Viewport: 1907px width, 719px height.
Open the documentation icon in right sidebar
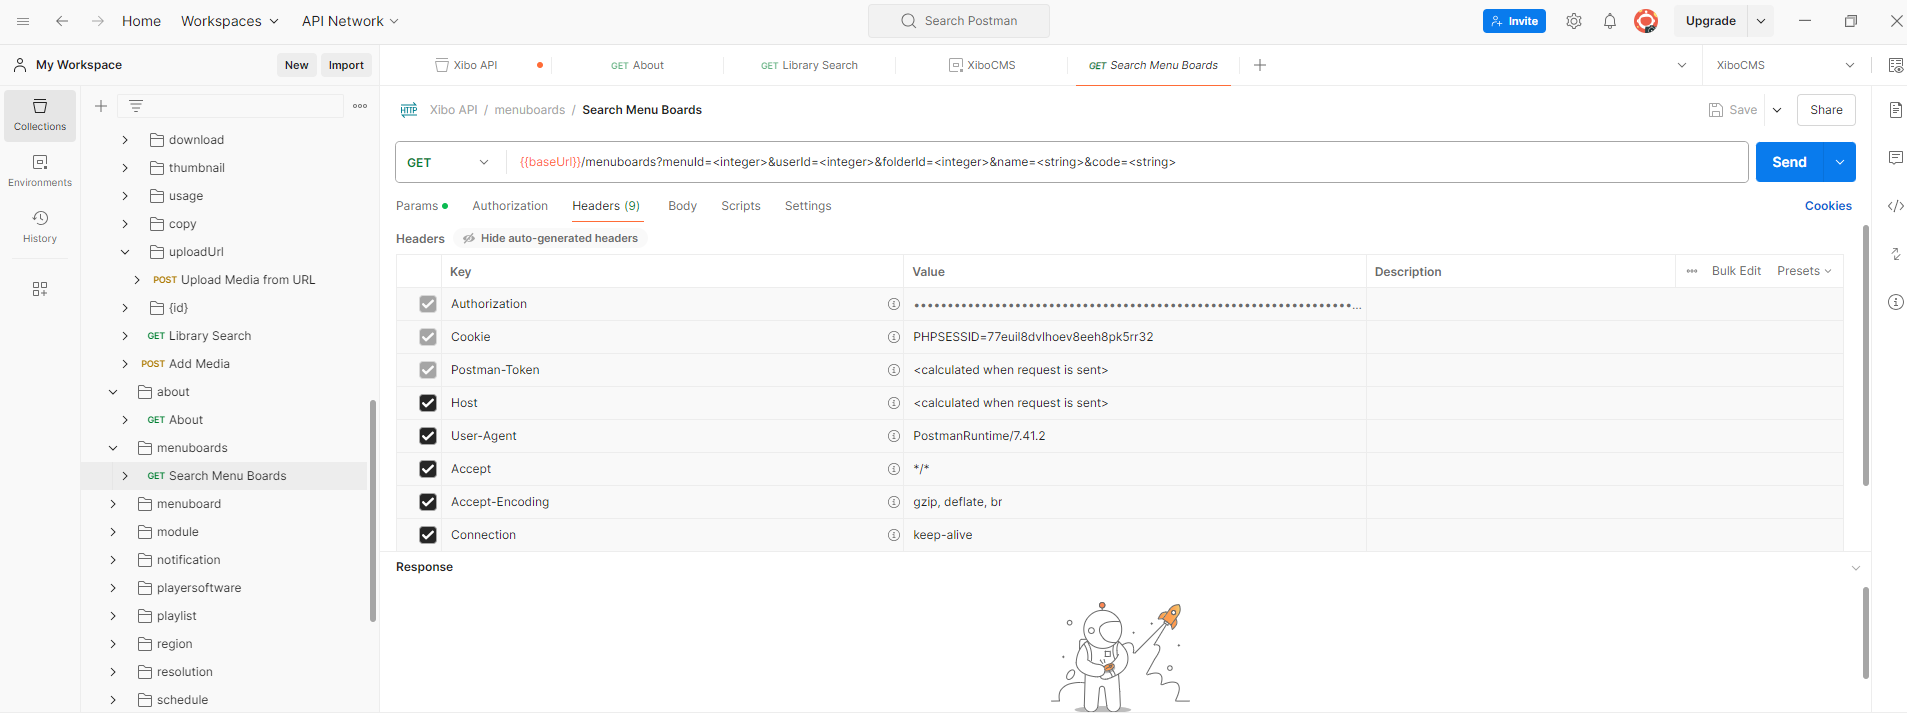point(1895,110)
